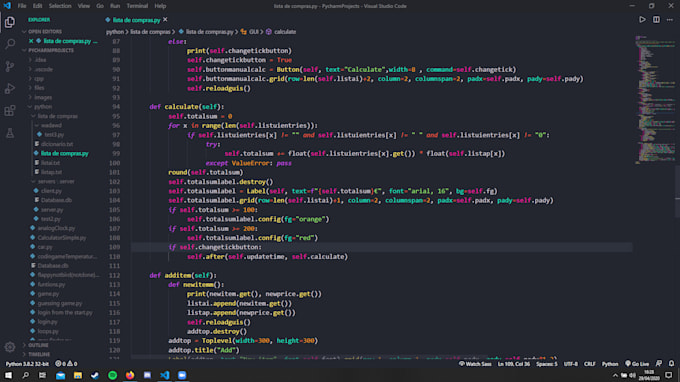Screen dimensions: 680x382
Task: Open the Explorer view in activity bar
Action: (x=10, y=22)
